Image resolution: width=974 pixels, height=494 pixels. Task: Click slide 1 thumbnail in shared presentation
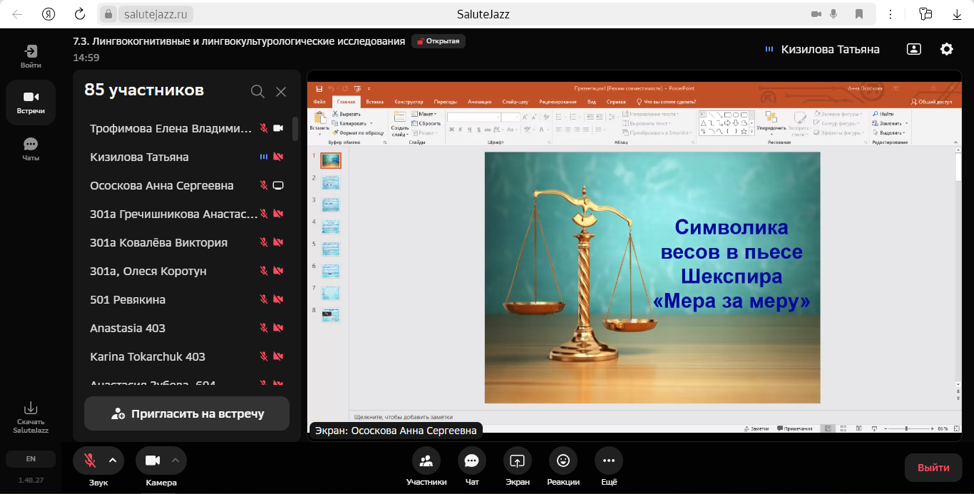(330, 160)
